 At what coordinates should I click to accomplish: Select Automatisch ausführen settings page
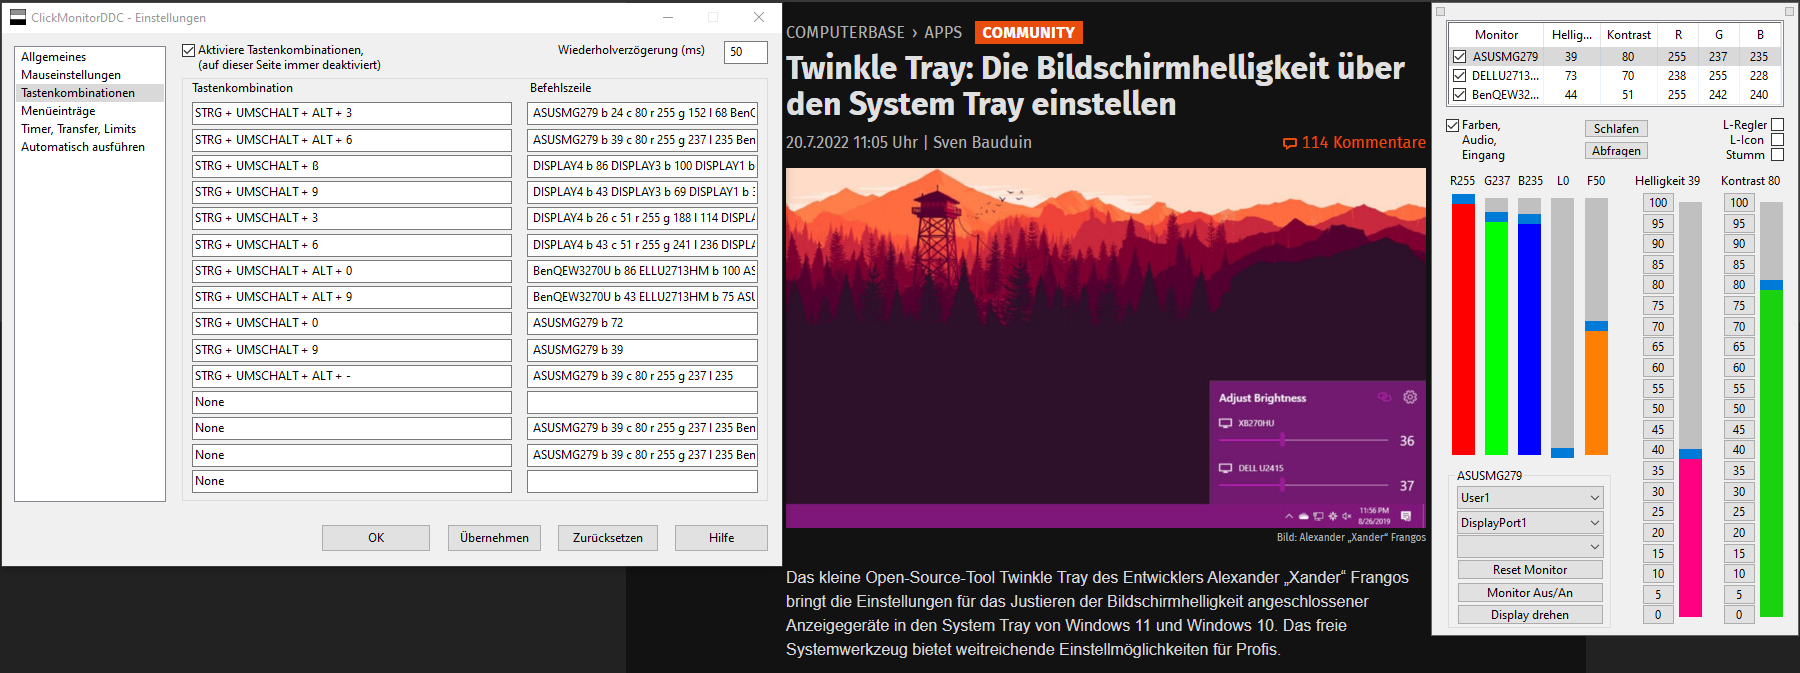tap(83, 147)
